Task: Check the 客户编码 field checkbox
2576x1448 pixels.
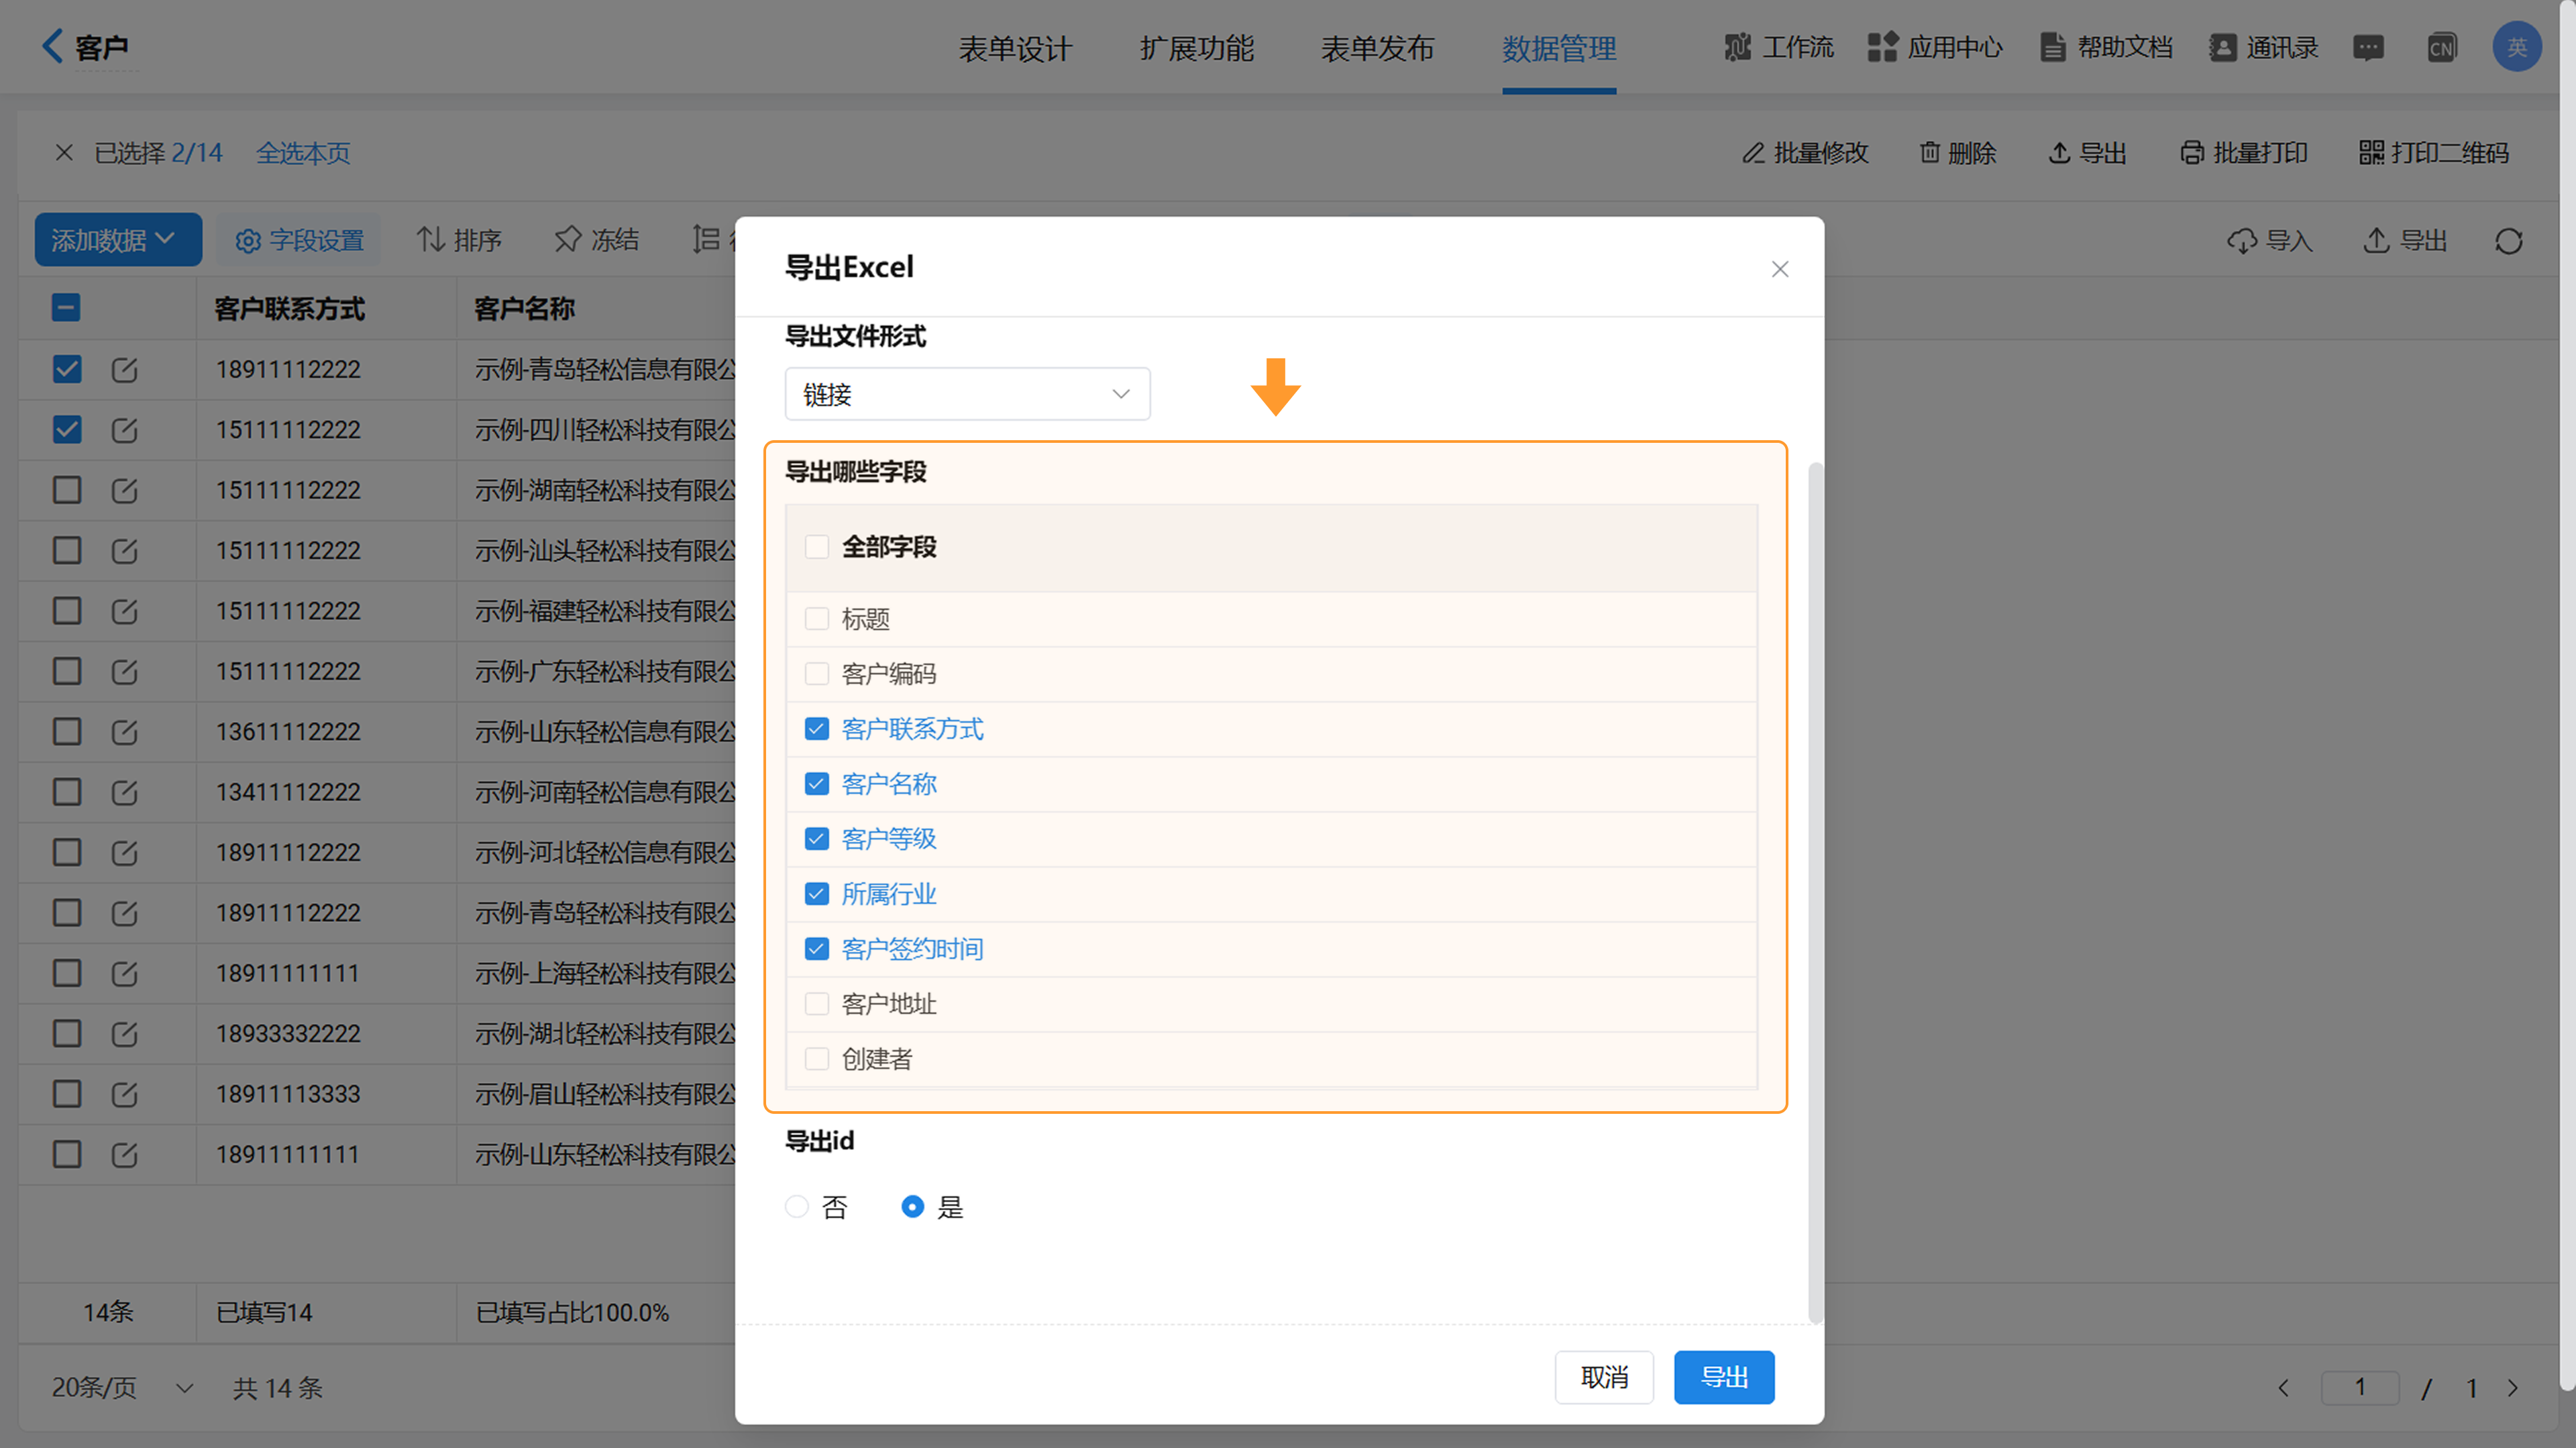Action: (x=817, y=674)
